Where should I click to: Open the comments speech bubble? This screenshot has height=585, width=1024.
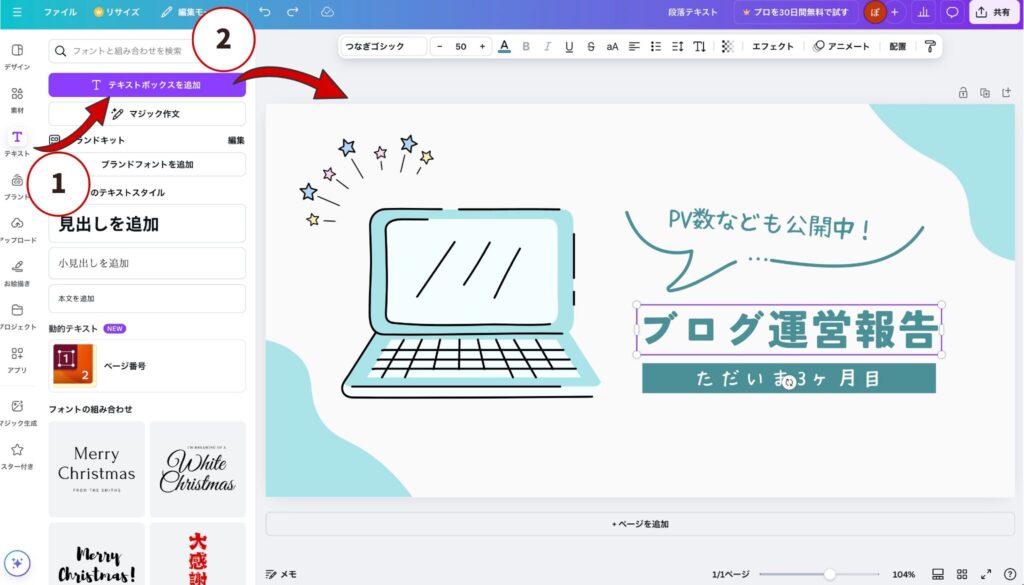[x=952, y=12]
